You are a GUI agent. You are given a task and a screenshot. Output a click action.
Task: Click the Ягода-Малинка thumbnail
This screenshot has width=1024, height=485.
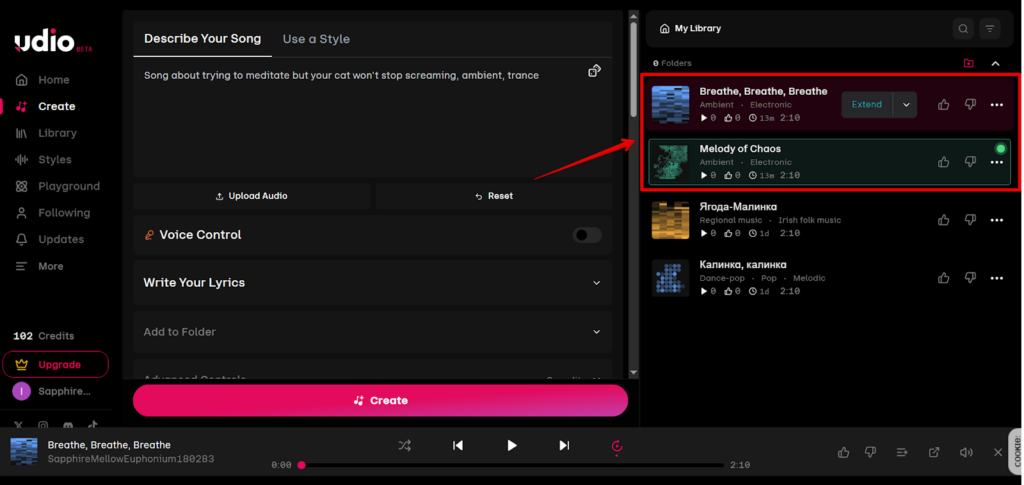click(671, 220)
